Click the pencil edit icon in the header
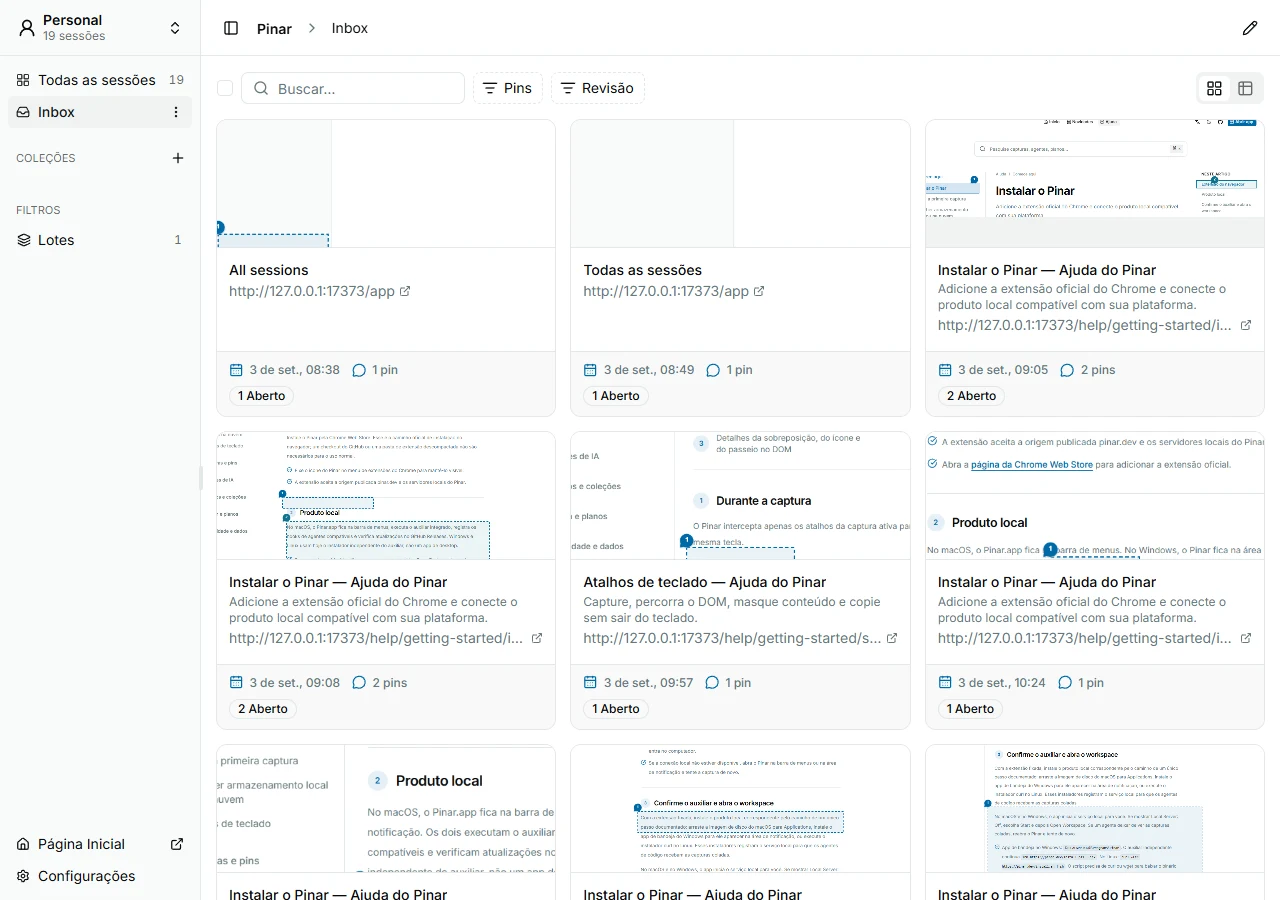 tap(1250, 28)
